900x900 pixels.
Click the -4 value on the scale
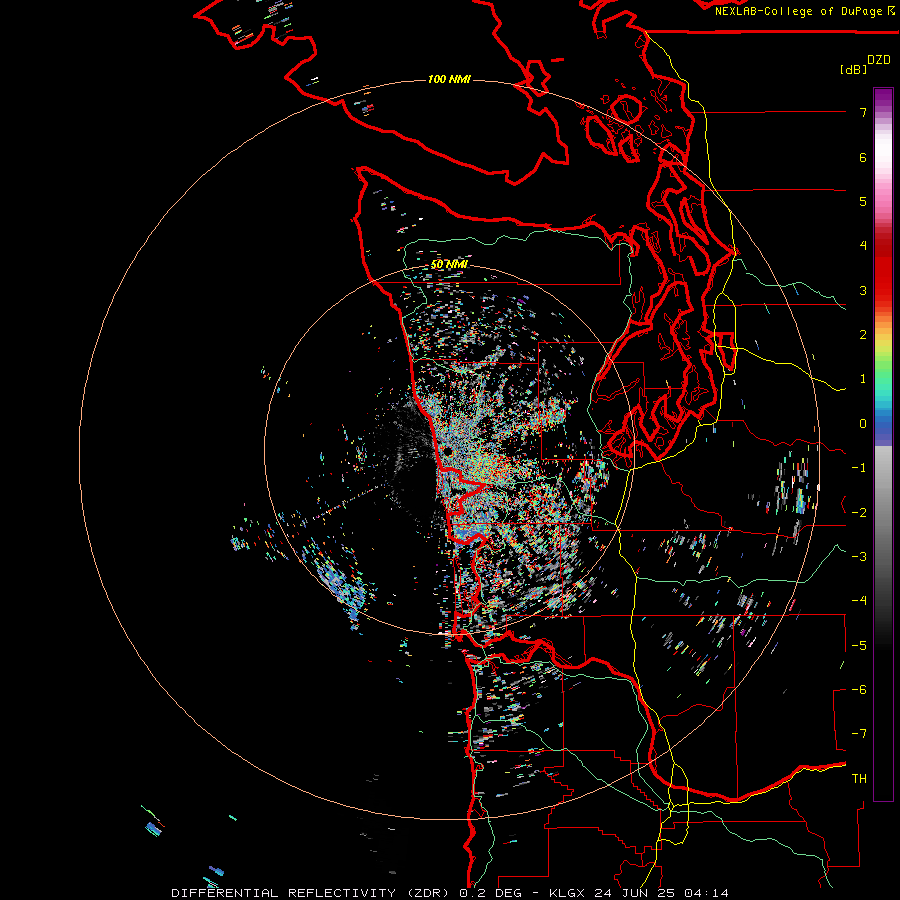(859, 601)
